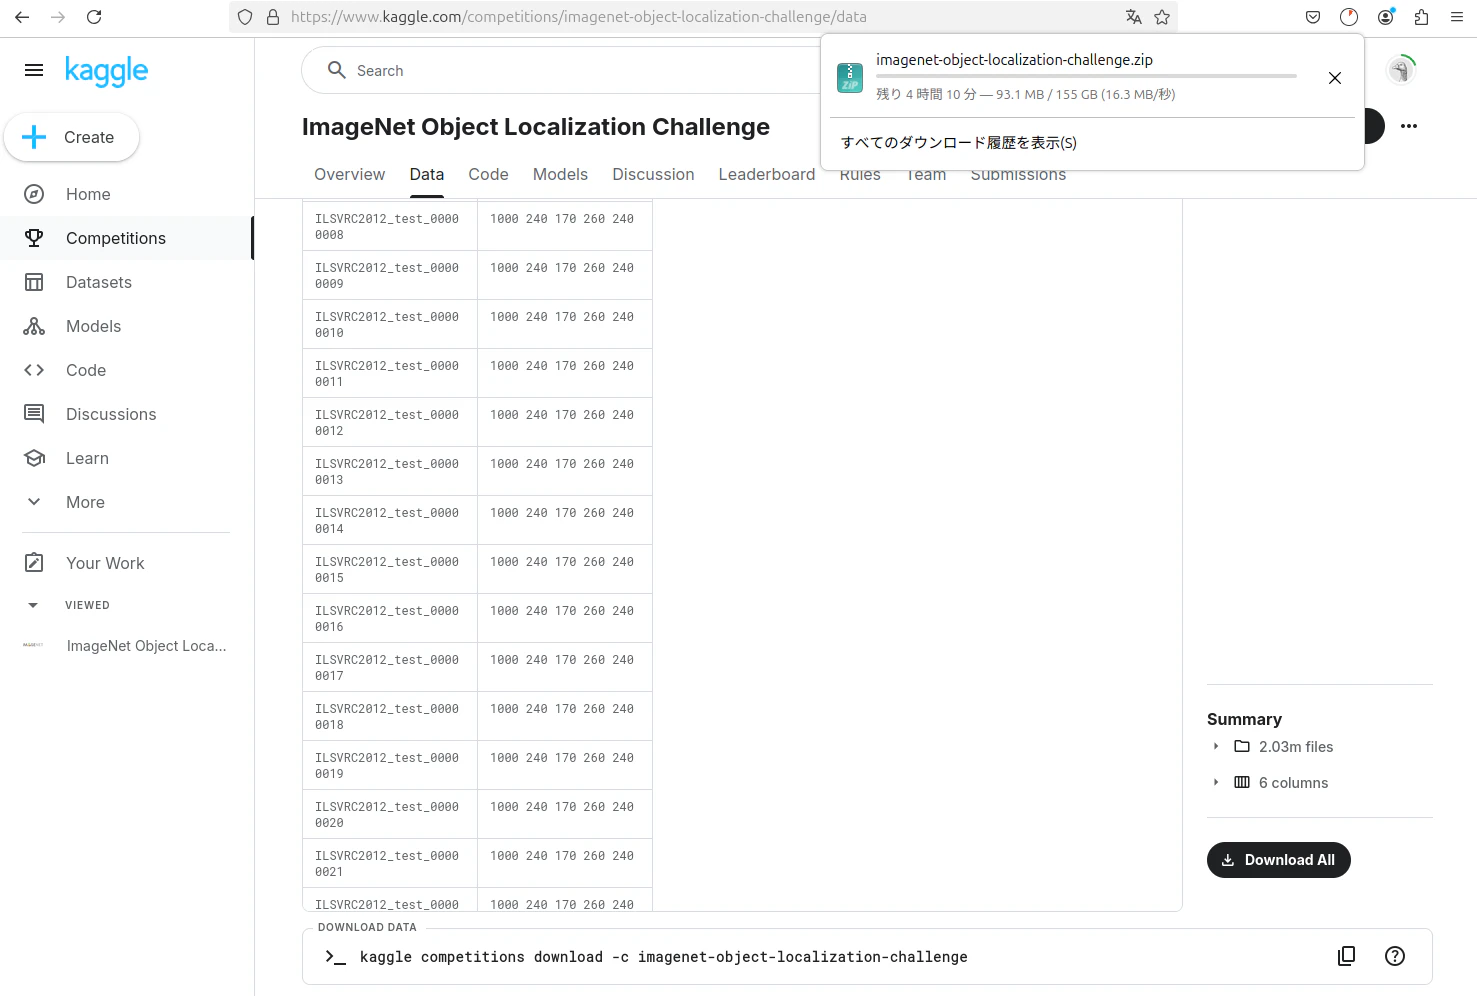Open the Models tab
The width and height of the screenshot is (1477, 996).
pyautogui.click(x=560, y=174)
